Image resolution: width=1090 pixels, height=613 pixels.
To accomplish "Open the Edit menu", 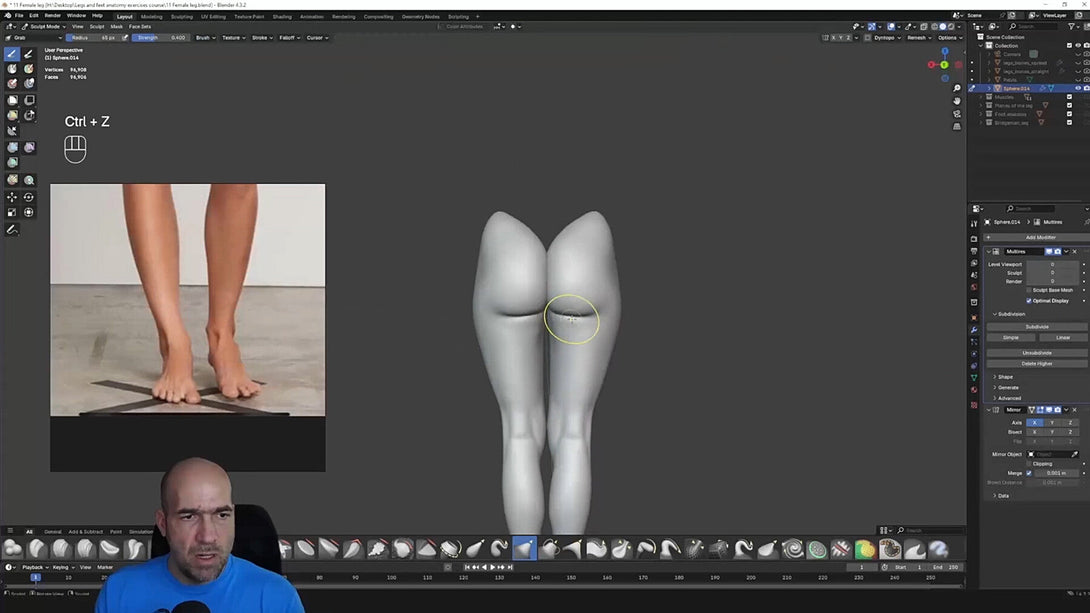I will (33, 15).
